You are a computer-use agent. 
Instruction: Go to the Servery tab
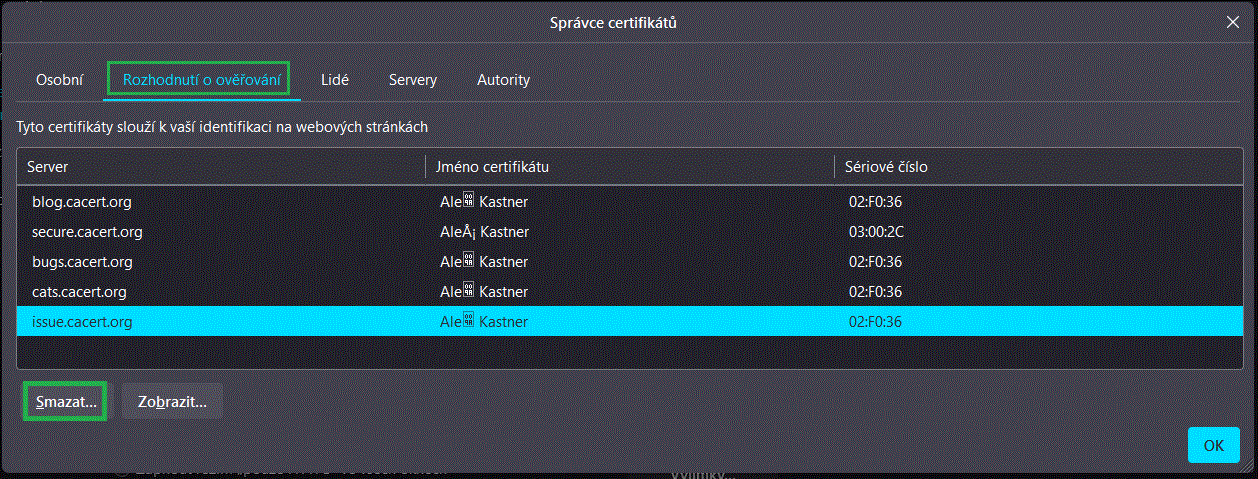point(413,80)
